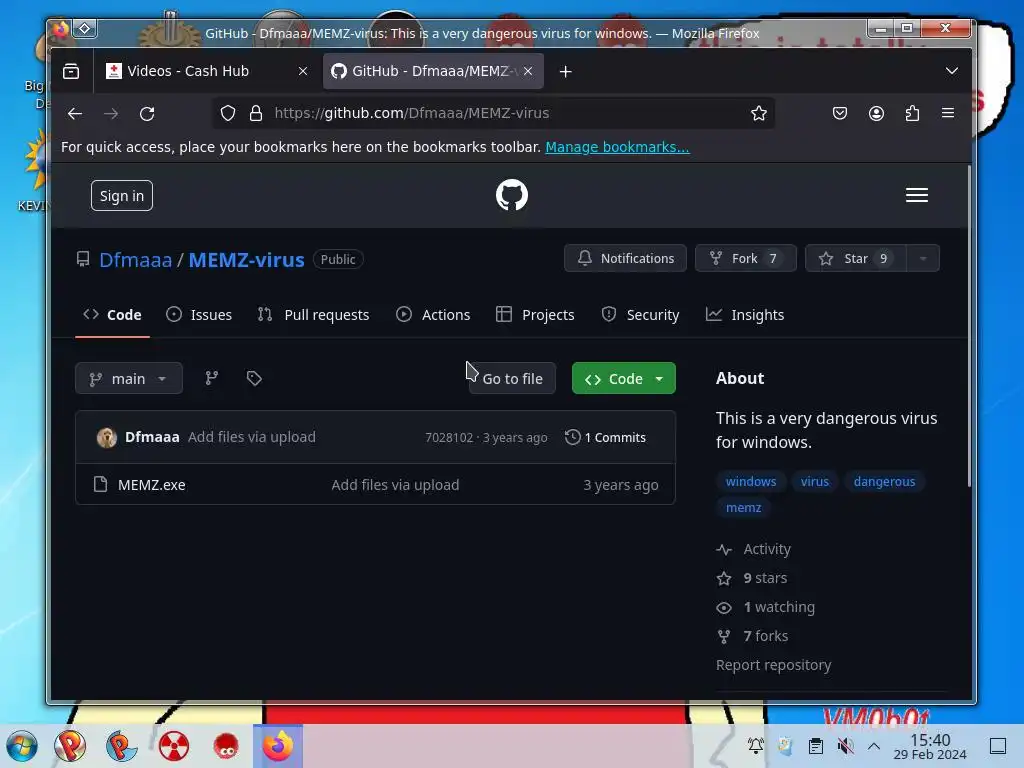The image size is (1024, 768).
Task: Click the GitHub Octocat logo
Action: 511,195
